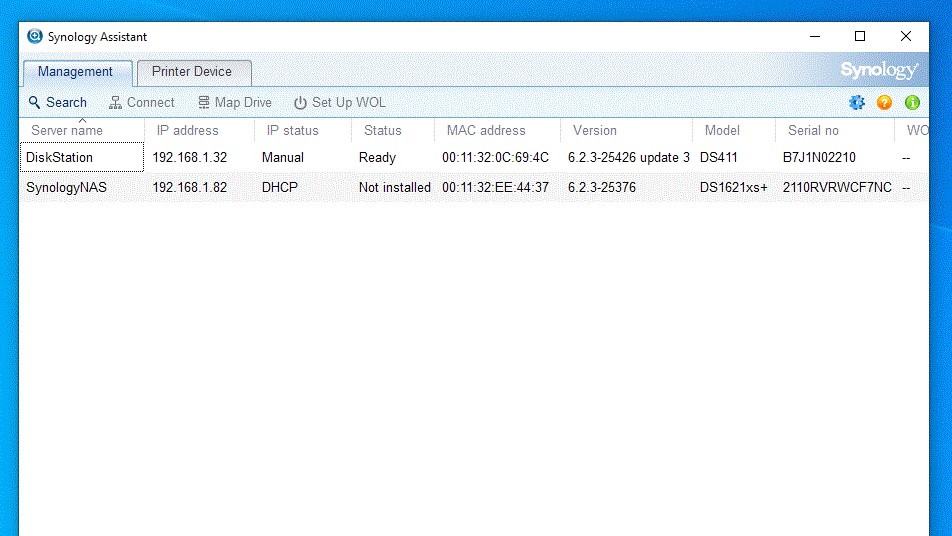952x536 pixels.
Task: Close the Synology Assistant window
Action: (x=905, y=36)
